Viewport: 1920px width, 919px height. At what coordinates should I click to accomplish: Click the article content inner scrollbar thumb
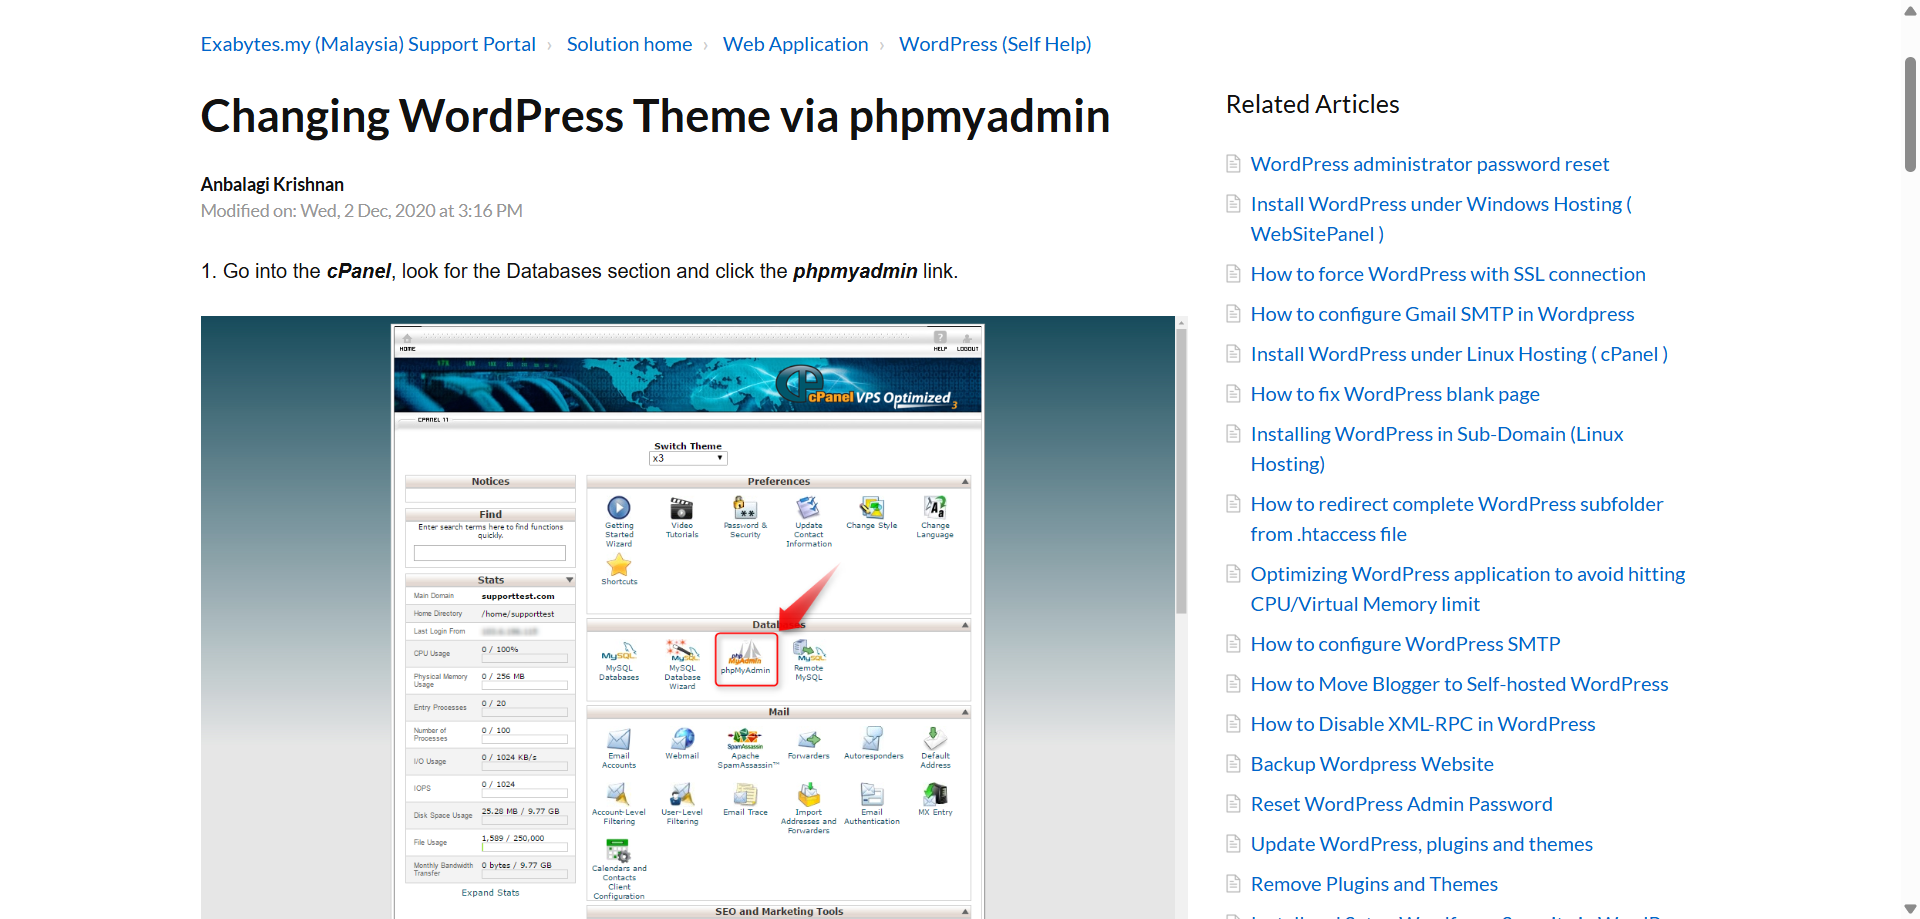coord(1181,470)
